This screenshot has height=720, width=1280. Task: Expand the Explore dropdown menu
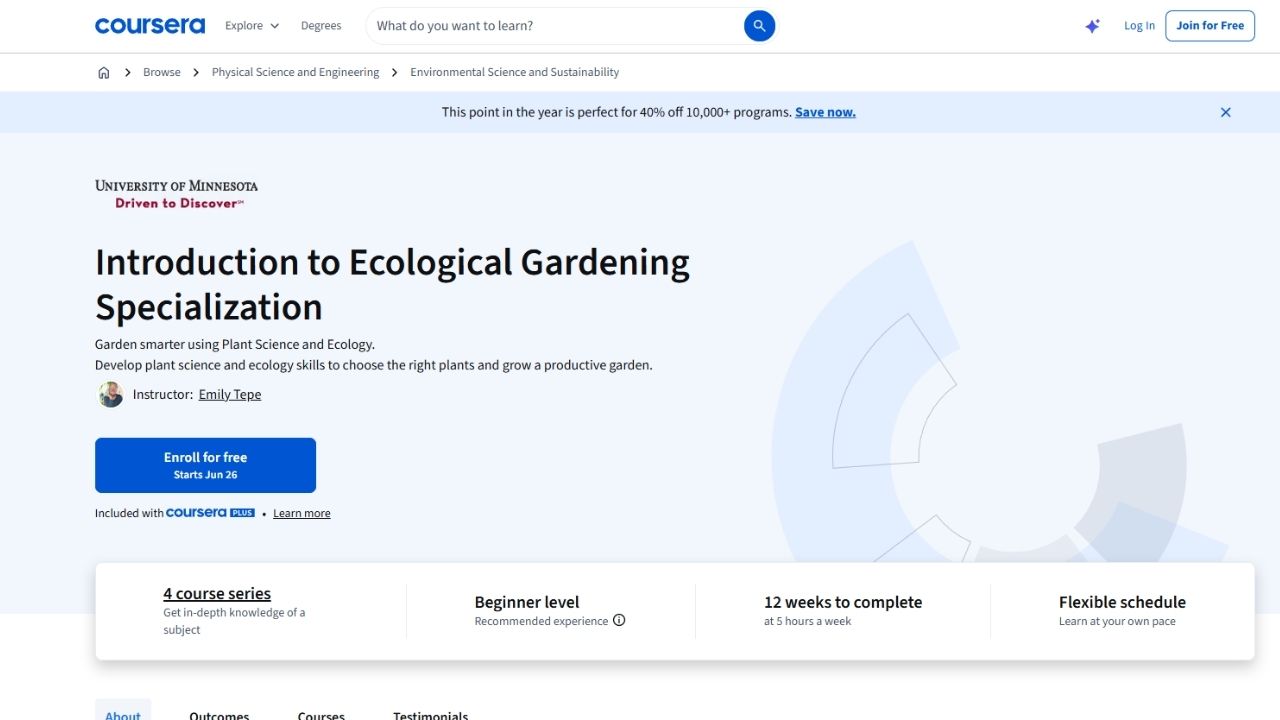click(252, 26)
